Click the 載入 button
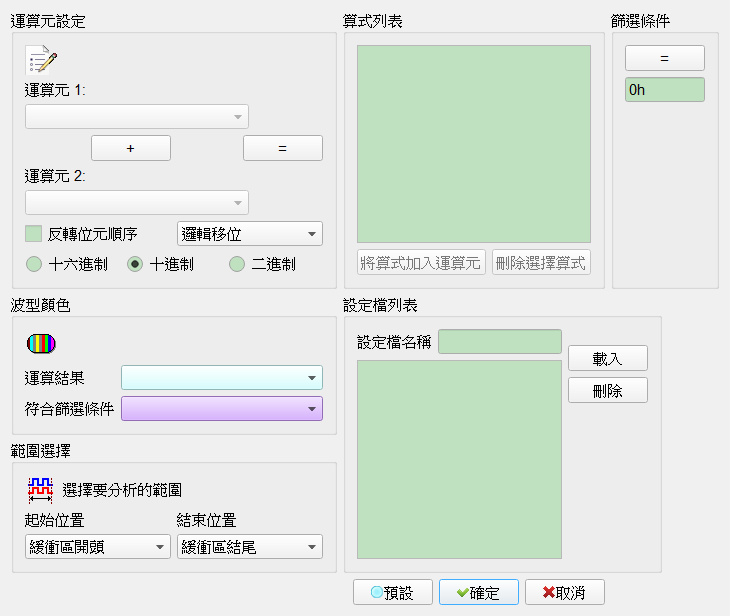Screen dimensions: 730x616 click(x=608, y=359)
